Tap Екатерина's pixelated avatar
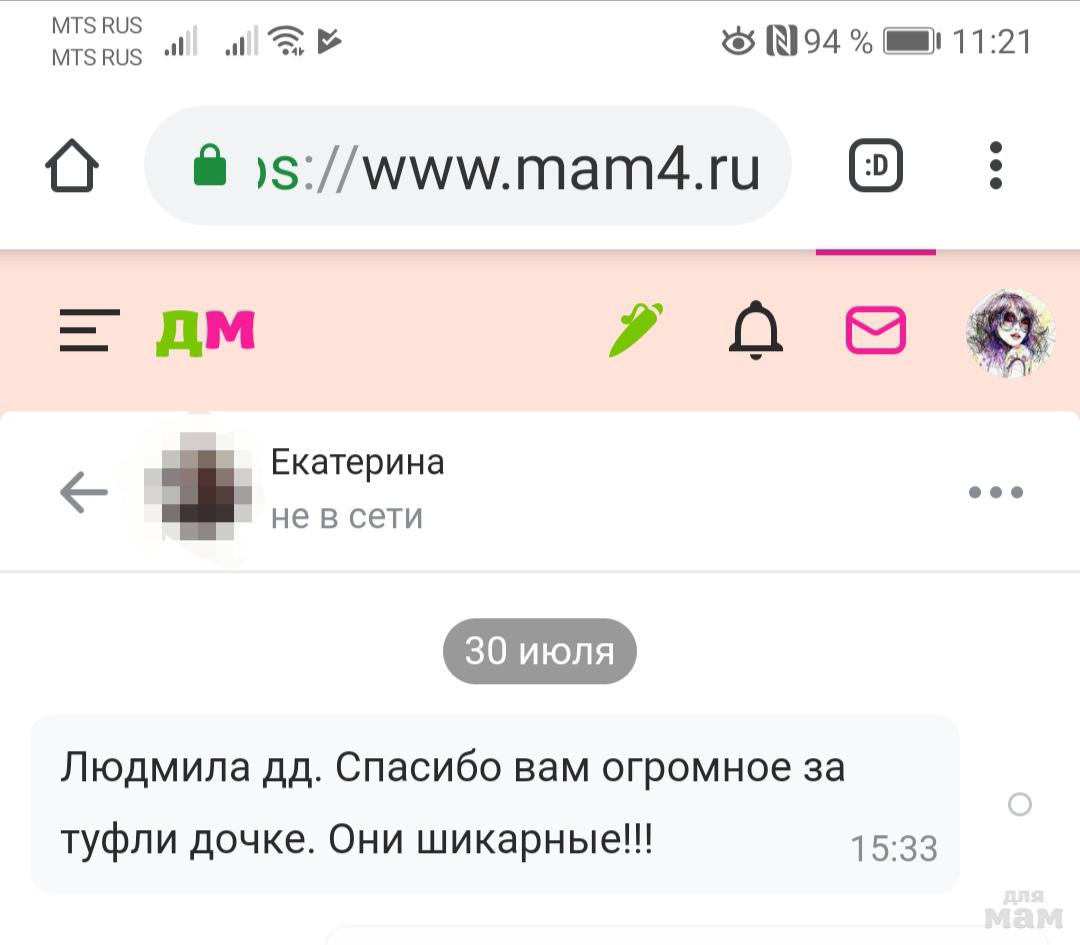This screenshot has width=1080, height=945. 198,487
